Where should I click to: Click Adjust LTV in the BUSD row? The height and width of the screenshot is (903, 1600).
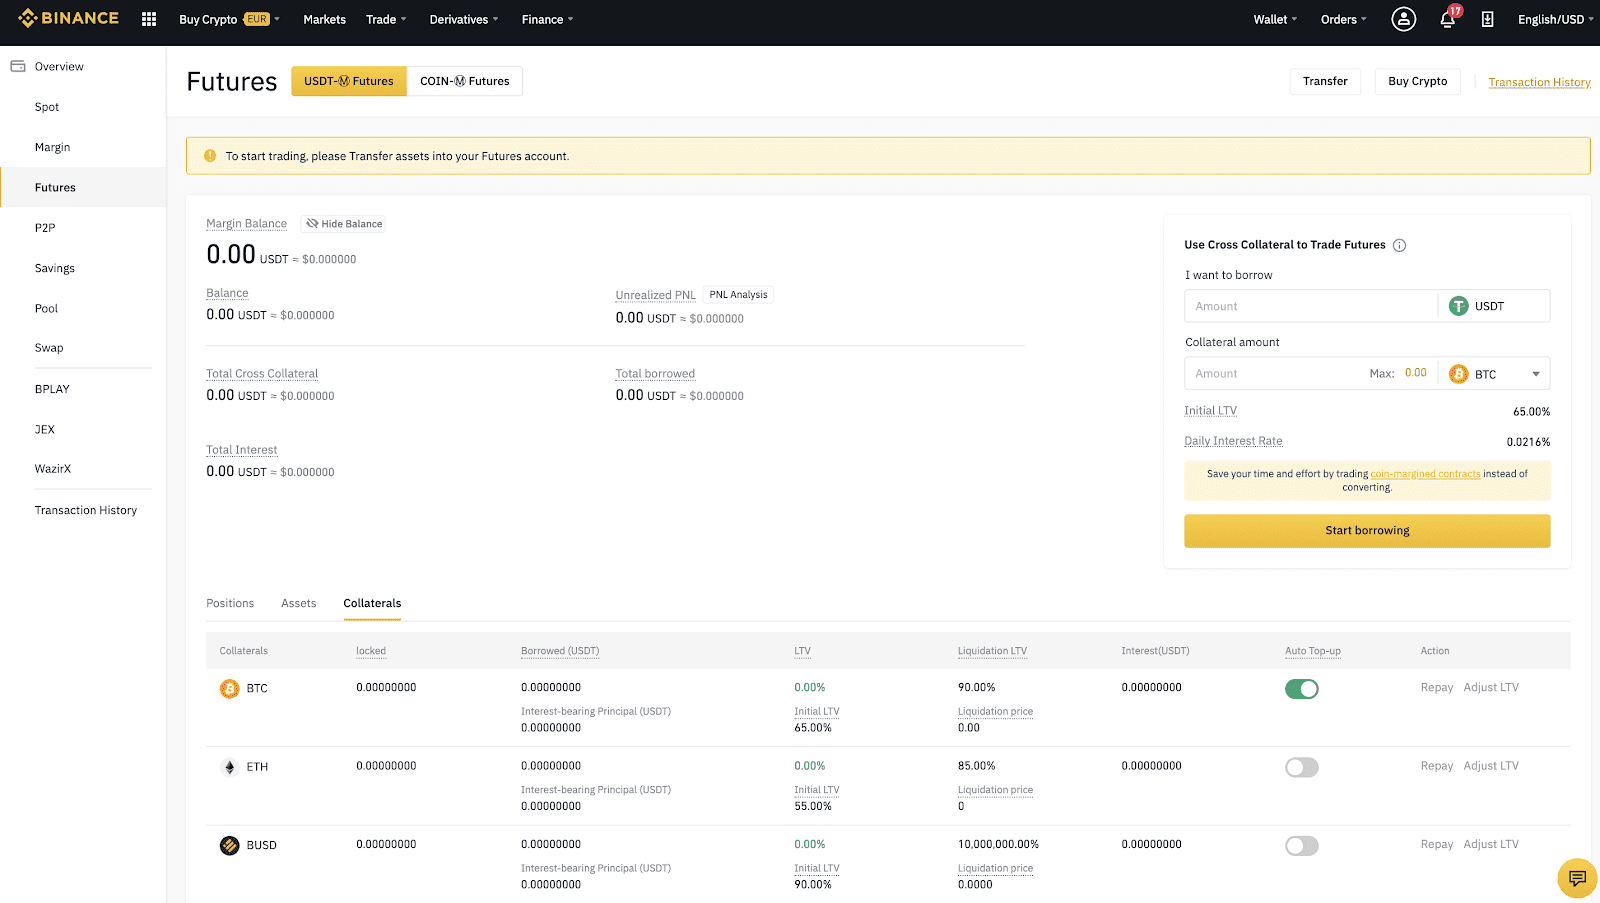click(x=1491, y=844)
